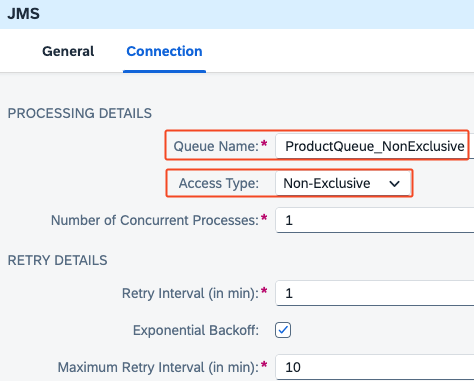Click the JMS header title
This screenshot has width=474, height=385.
coord(24,14)
